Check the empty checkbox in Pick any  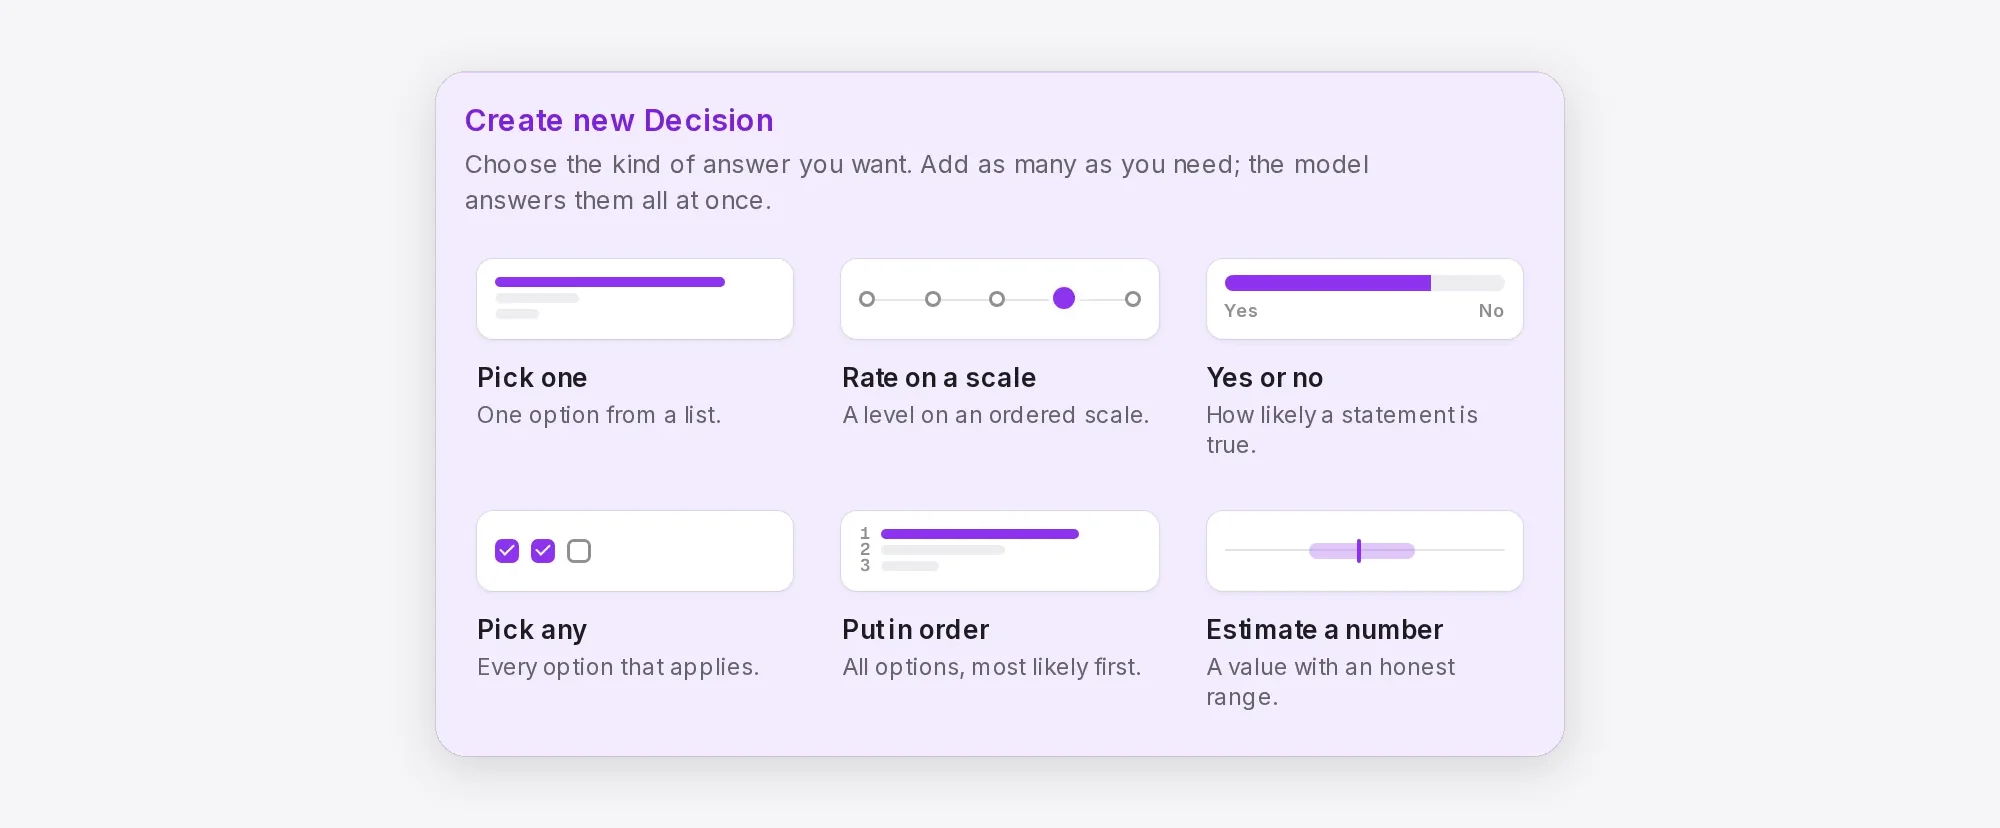[579, 551]
